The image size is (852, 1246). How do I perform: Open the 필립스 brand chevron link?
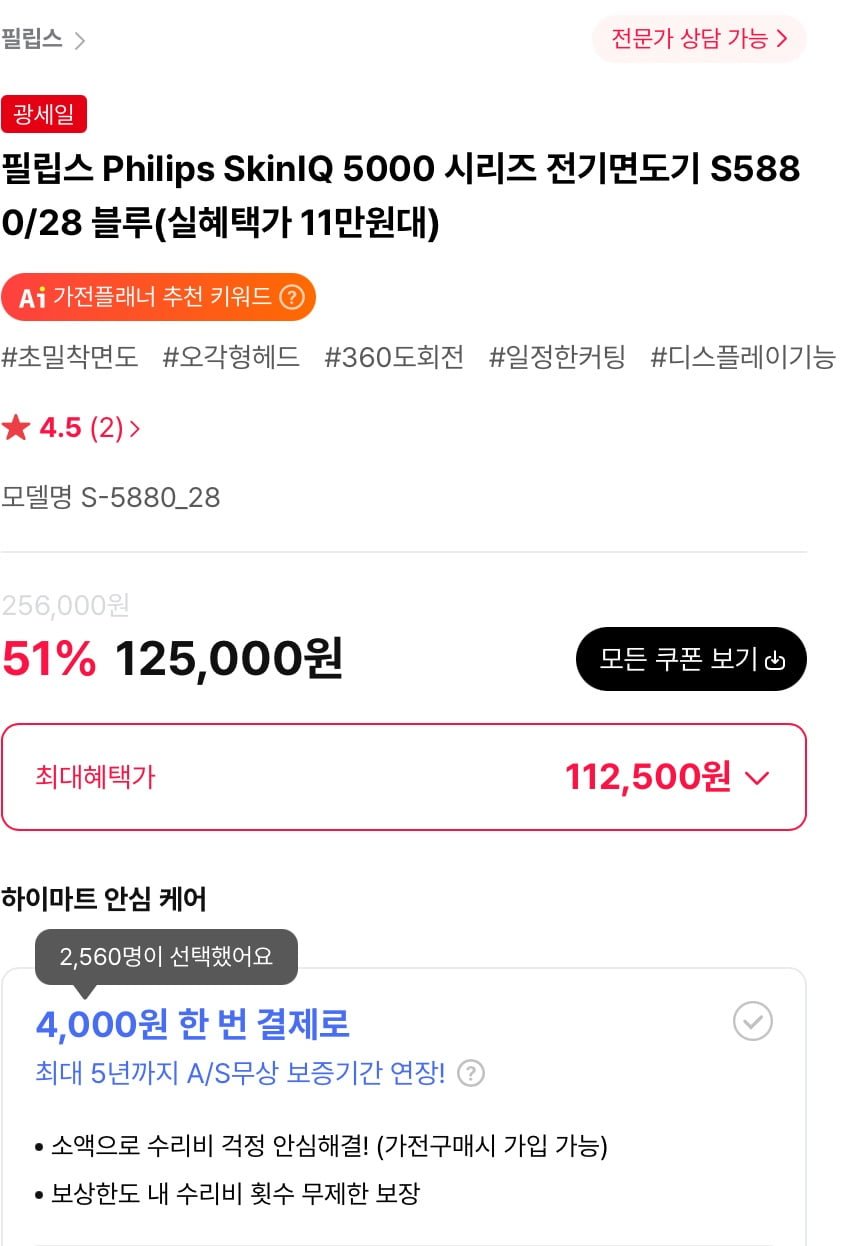click(x=80, y=41)
